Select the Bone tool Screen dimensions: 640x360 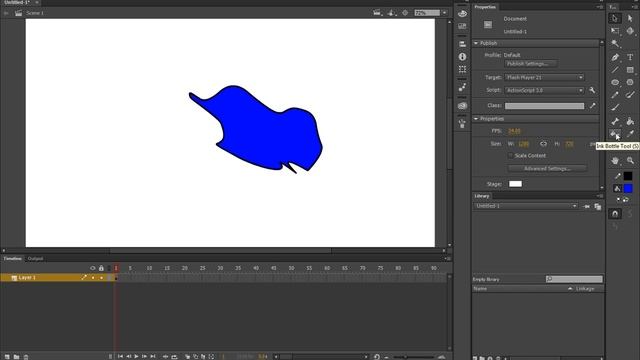tap(615, 121)
